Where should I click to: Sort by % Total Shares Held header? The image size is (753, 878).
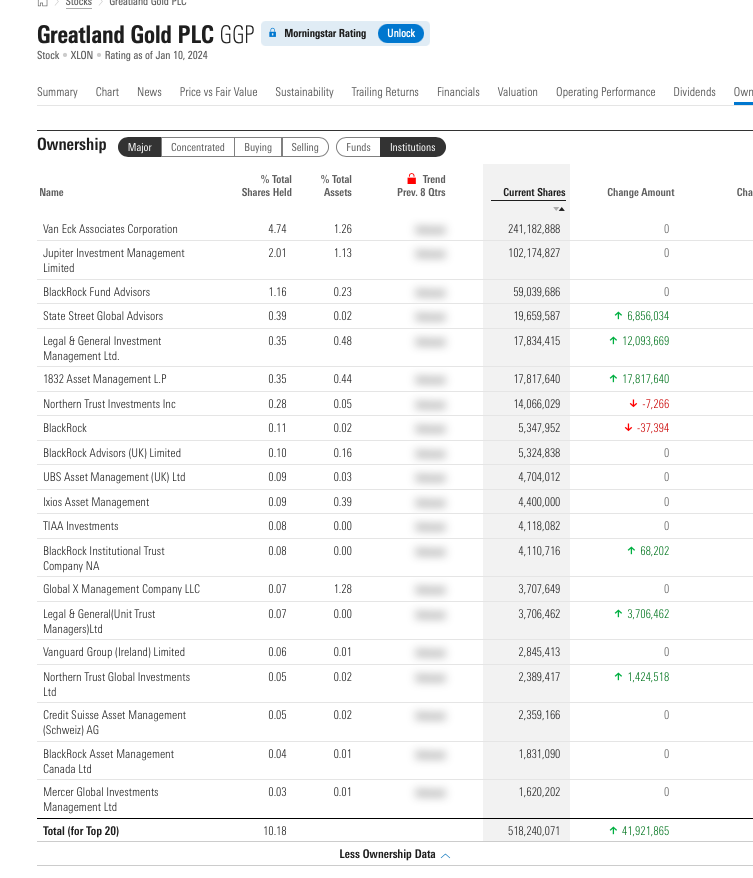tap(266, 185)
